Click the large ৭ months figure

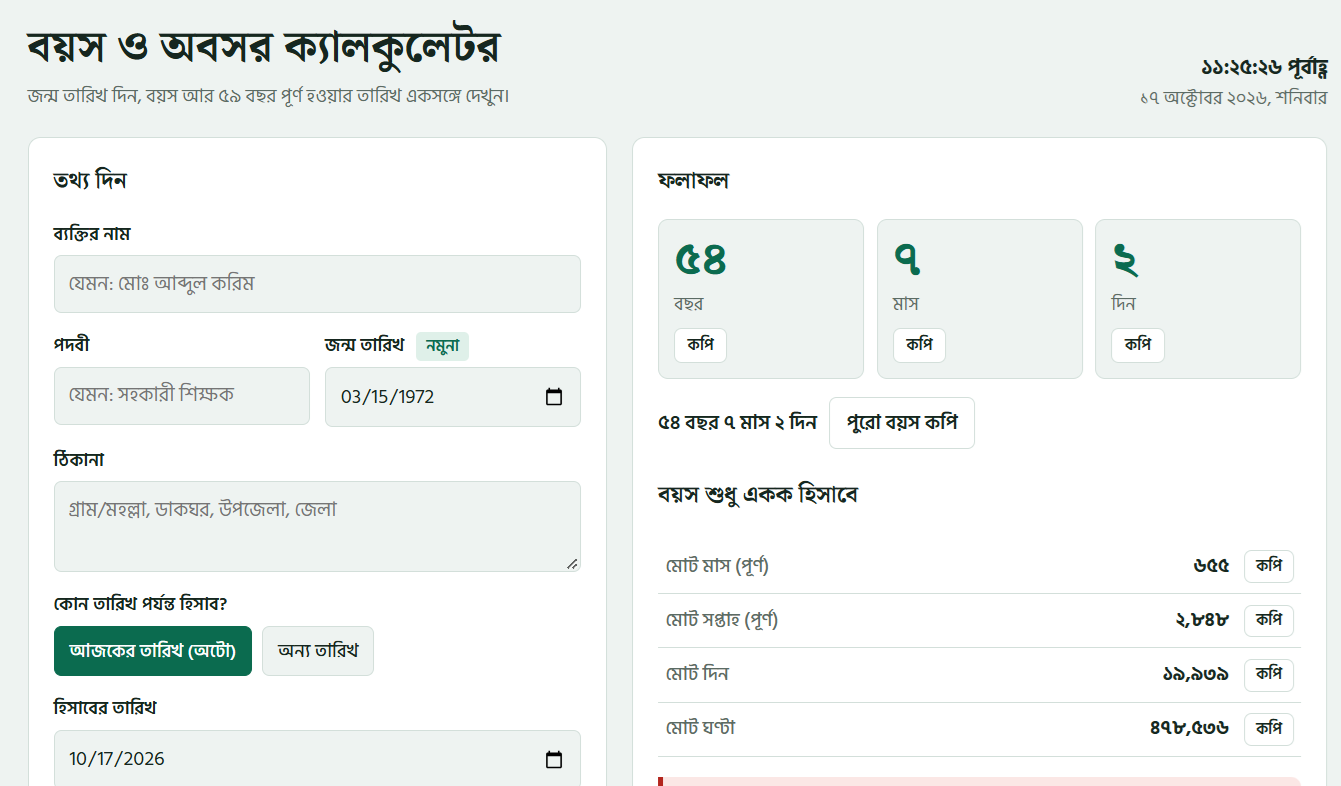click(907, 260)
